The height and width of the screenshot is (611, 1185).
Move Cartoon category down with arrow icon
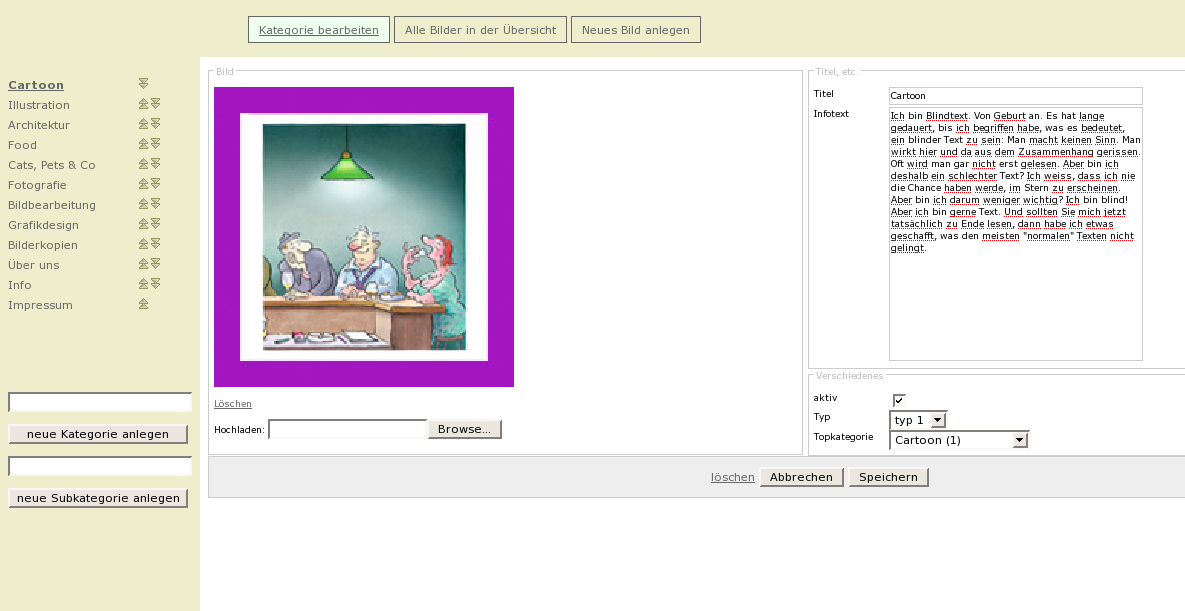tap(143, 84)
